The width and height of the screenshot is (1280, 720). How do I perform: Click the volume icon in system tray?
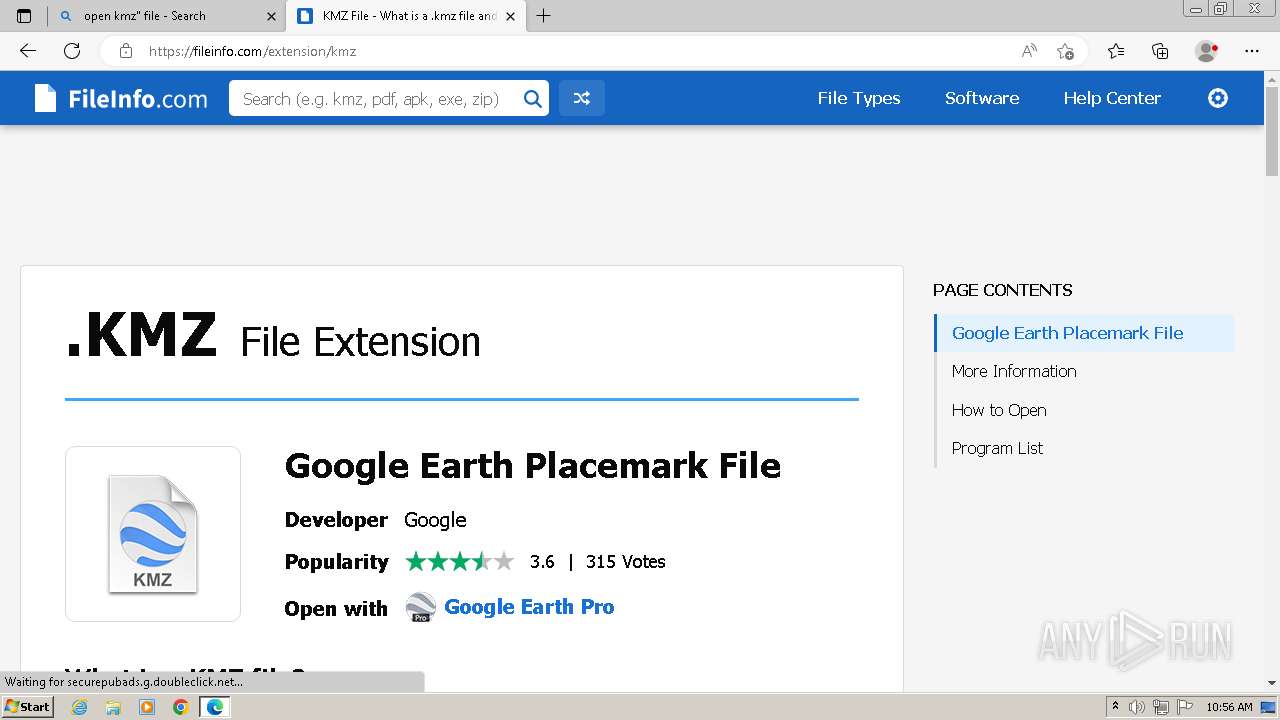point(1137,707)
